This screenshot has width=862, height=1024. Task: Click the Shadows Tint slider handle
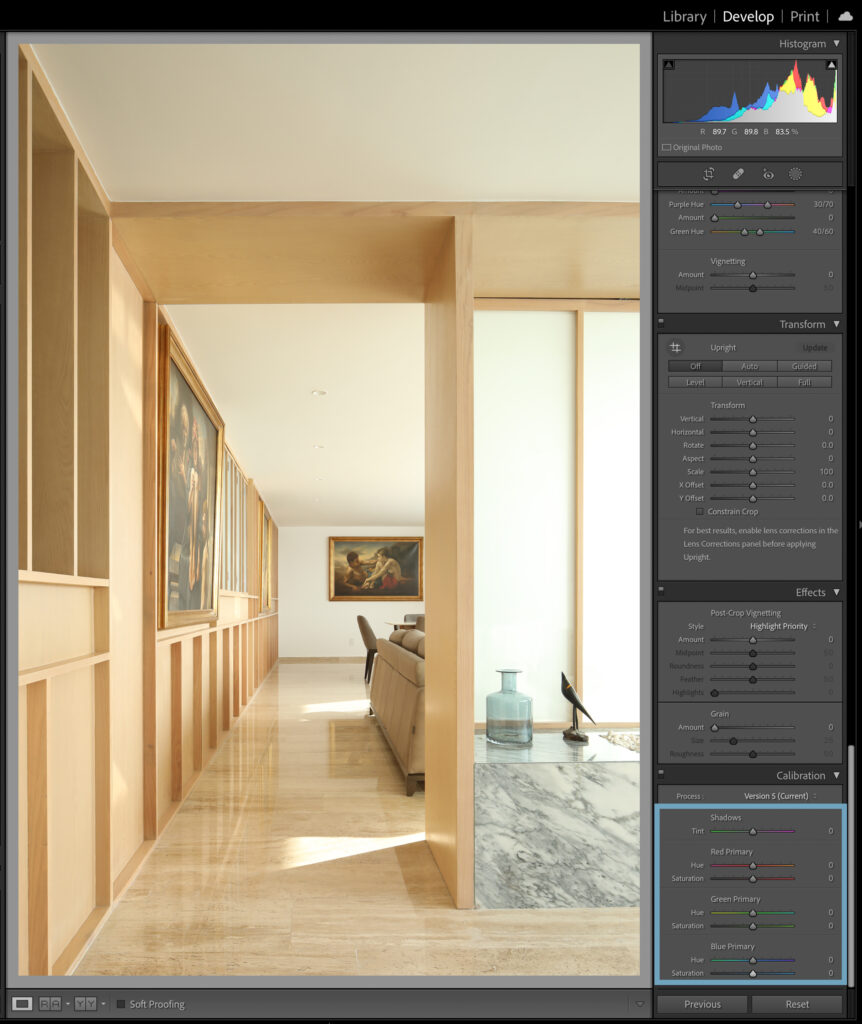click(753, 831)
